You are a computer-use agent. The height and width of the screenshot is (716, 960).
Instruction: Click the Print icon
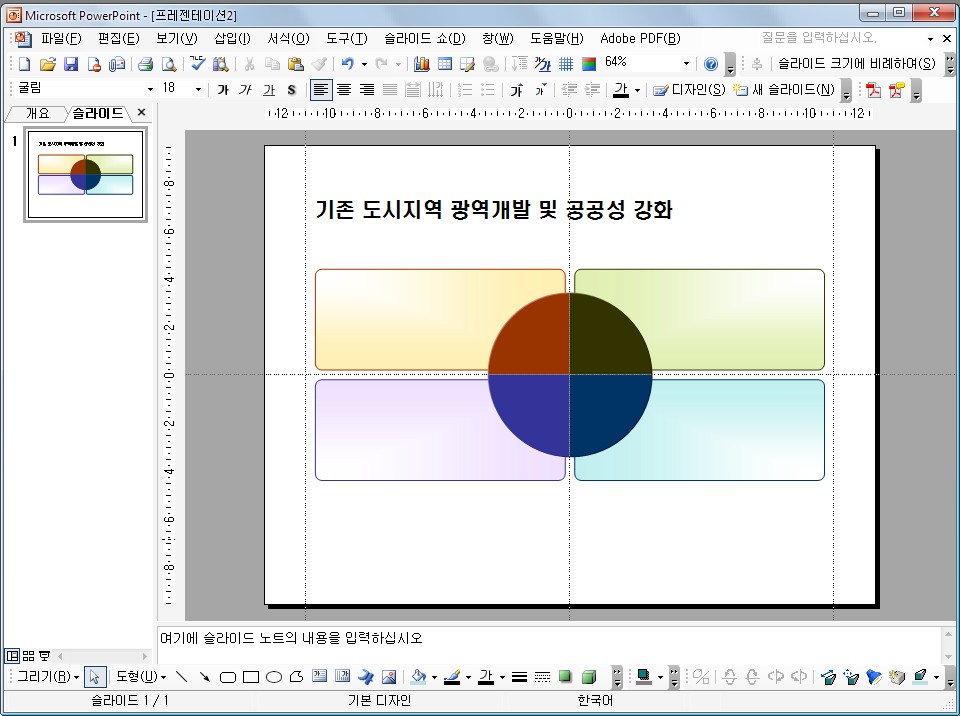tap(145, 64)
